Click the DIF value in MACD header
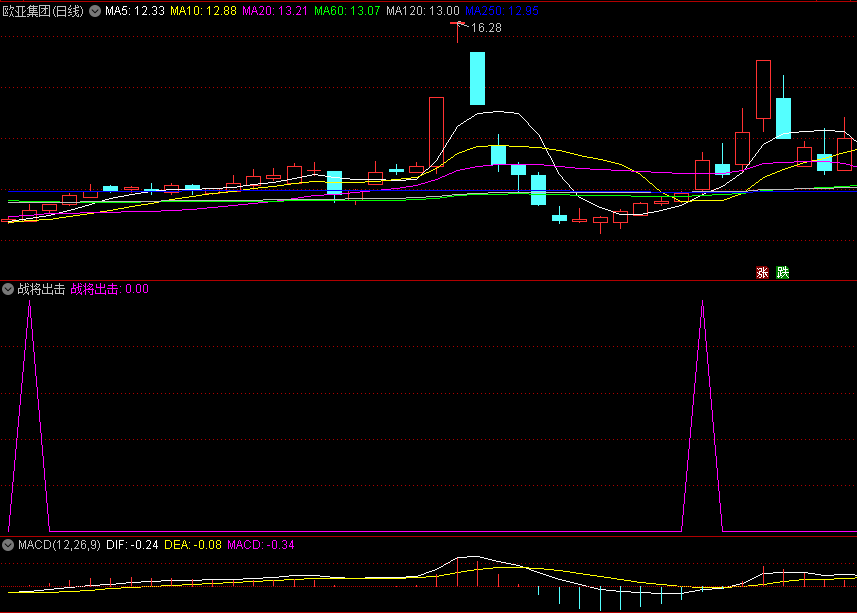The width and height of the screenshot is (857, 613). [132, 545]
